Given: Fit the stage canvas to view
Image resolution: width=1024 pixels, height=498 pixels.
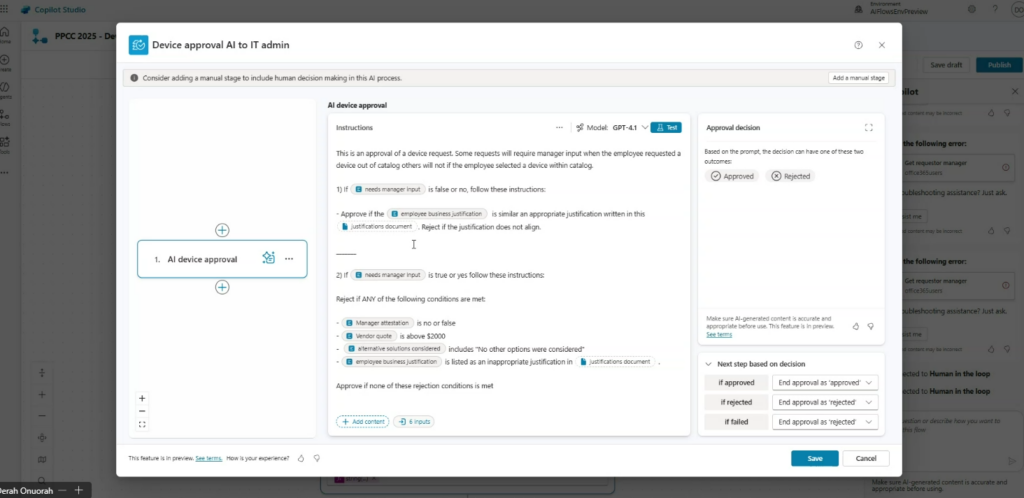Looking at the screenshot, I should [142, 424].
